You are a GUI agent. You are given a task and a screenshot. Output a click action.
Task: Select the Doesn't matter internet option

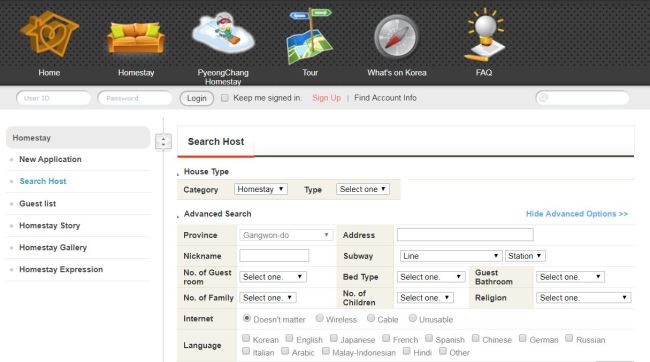tap(247, 318)
